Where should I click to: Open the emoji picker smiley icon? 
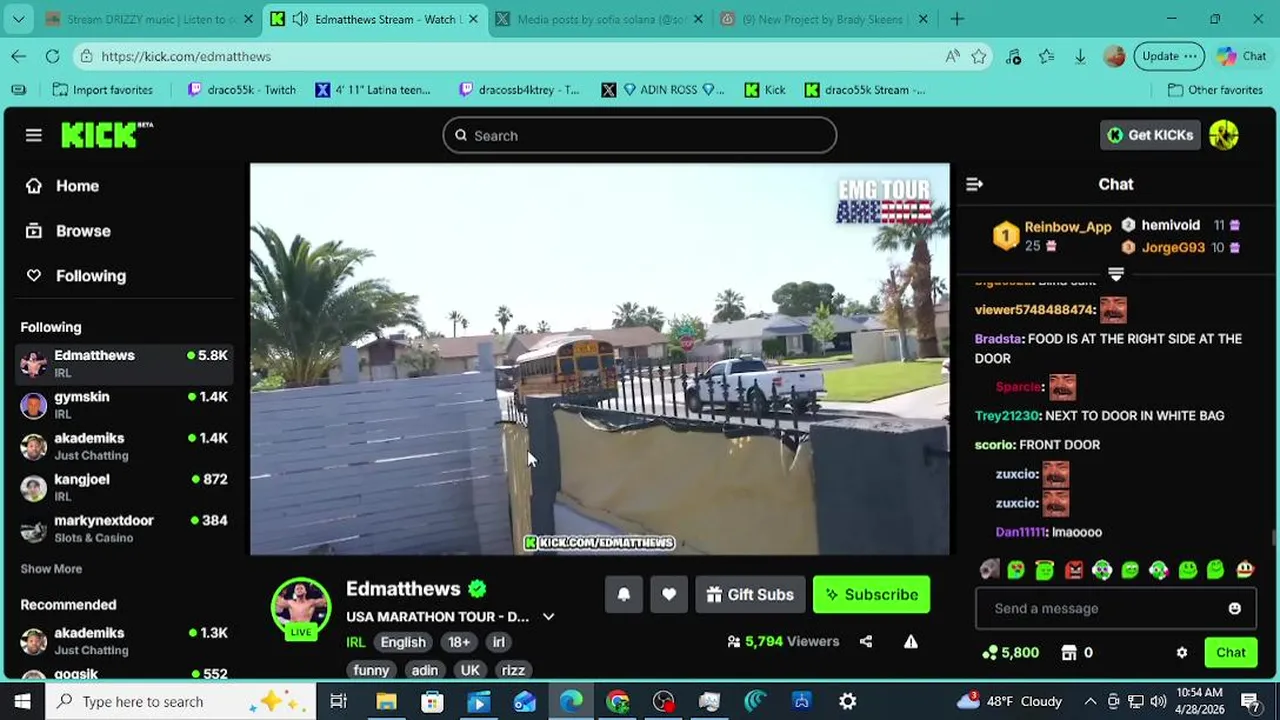coord(1235,608)
